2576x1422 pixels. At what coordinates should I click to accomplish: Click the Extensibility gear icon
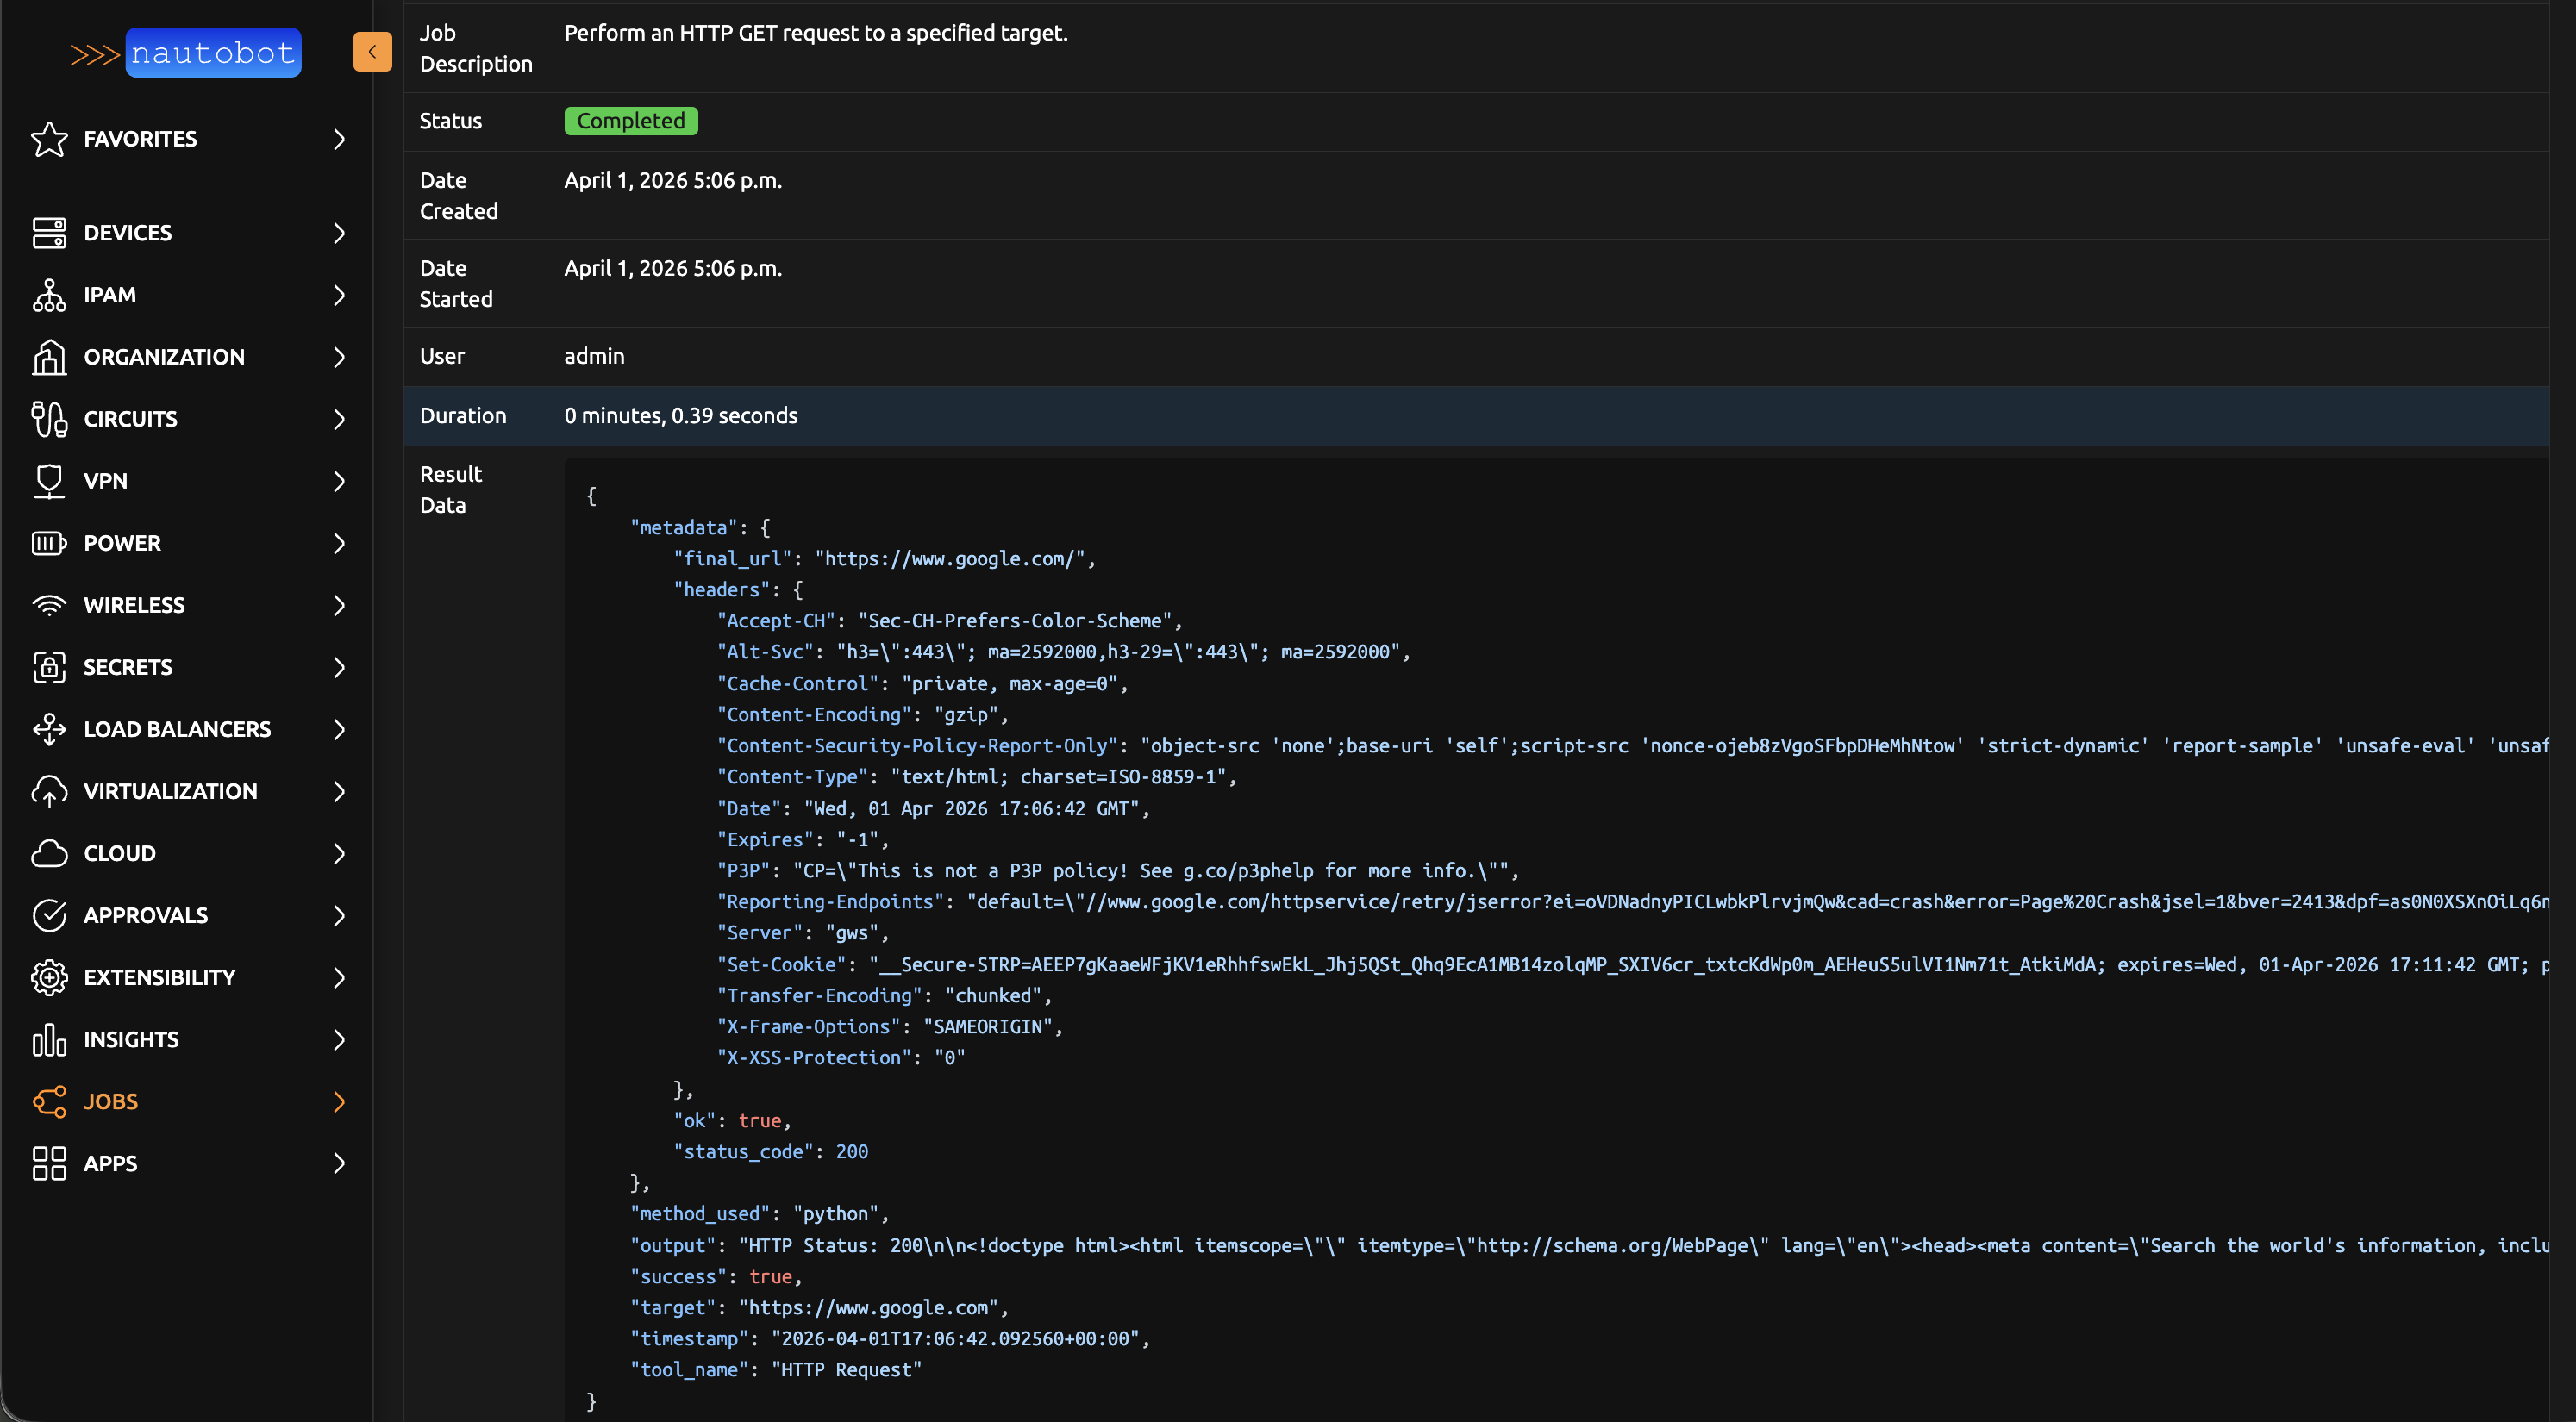pyautogui.click(x=49, y=977)
